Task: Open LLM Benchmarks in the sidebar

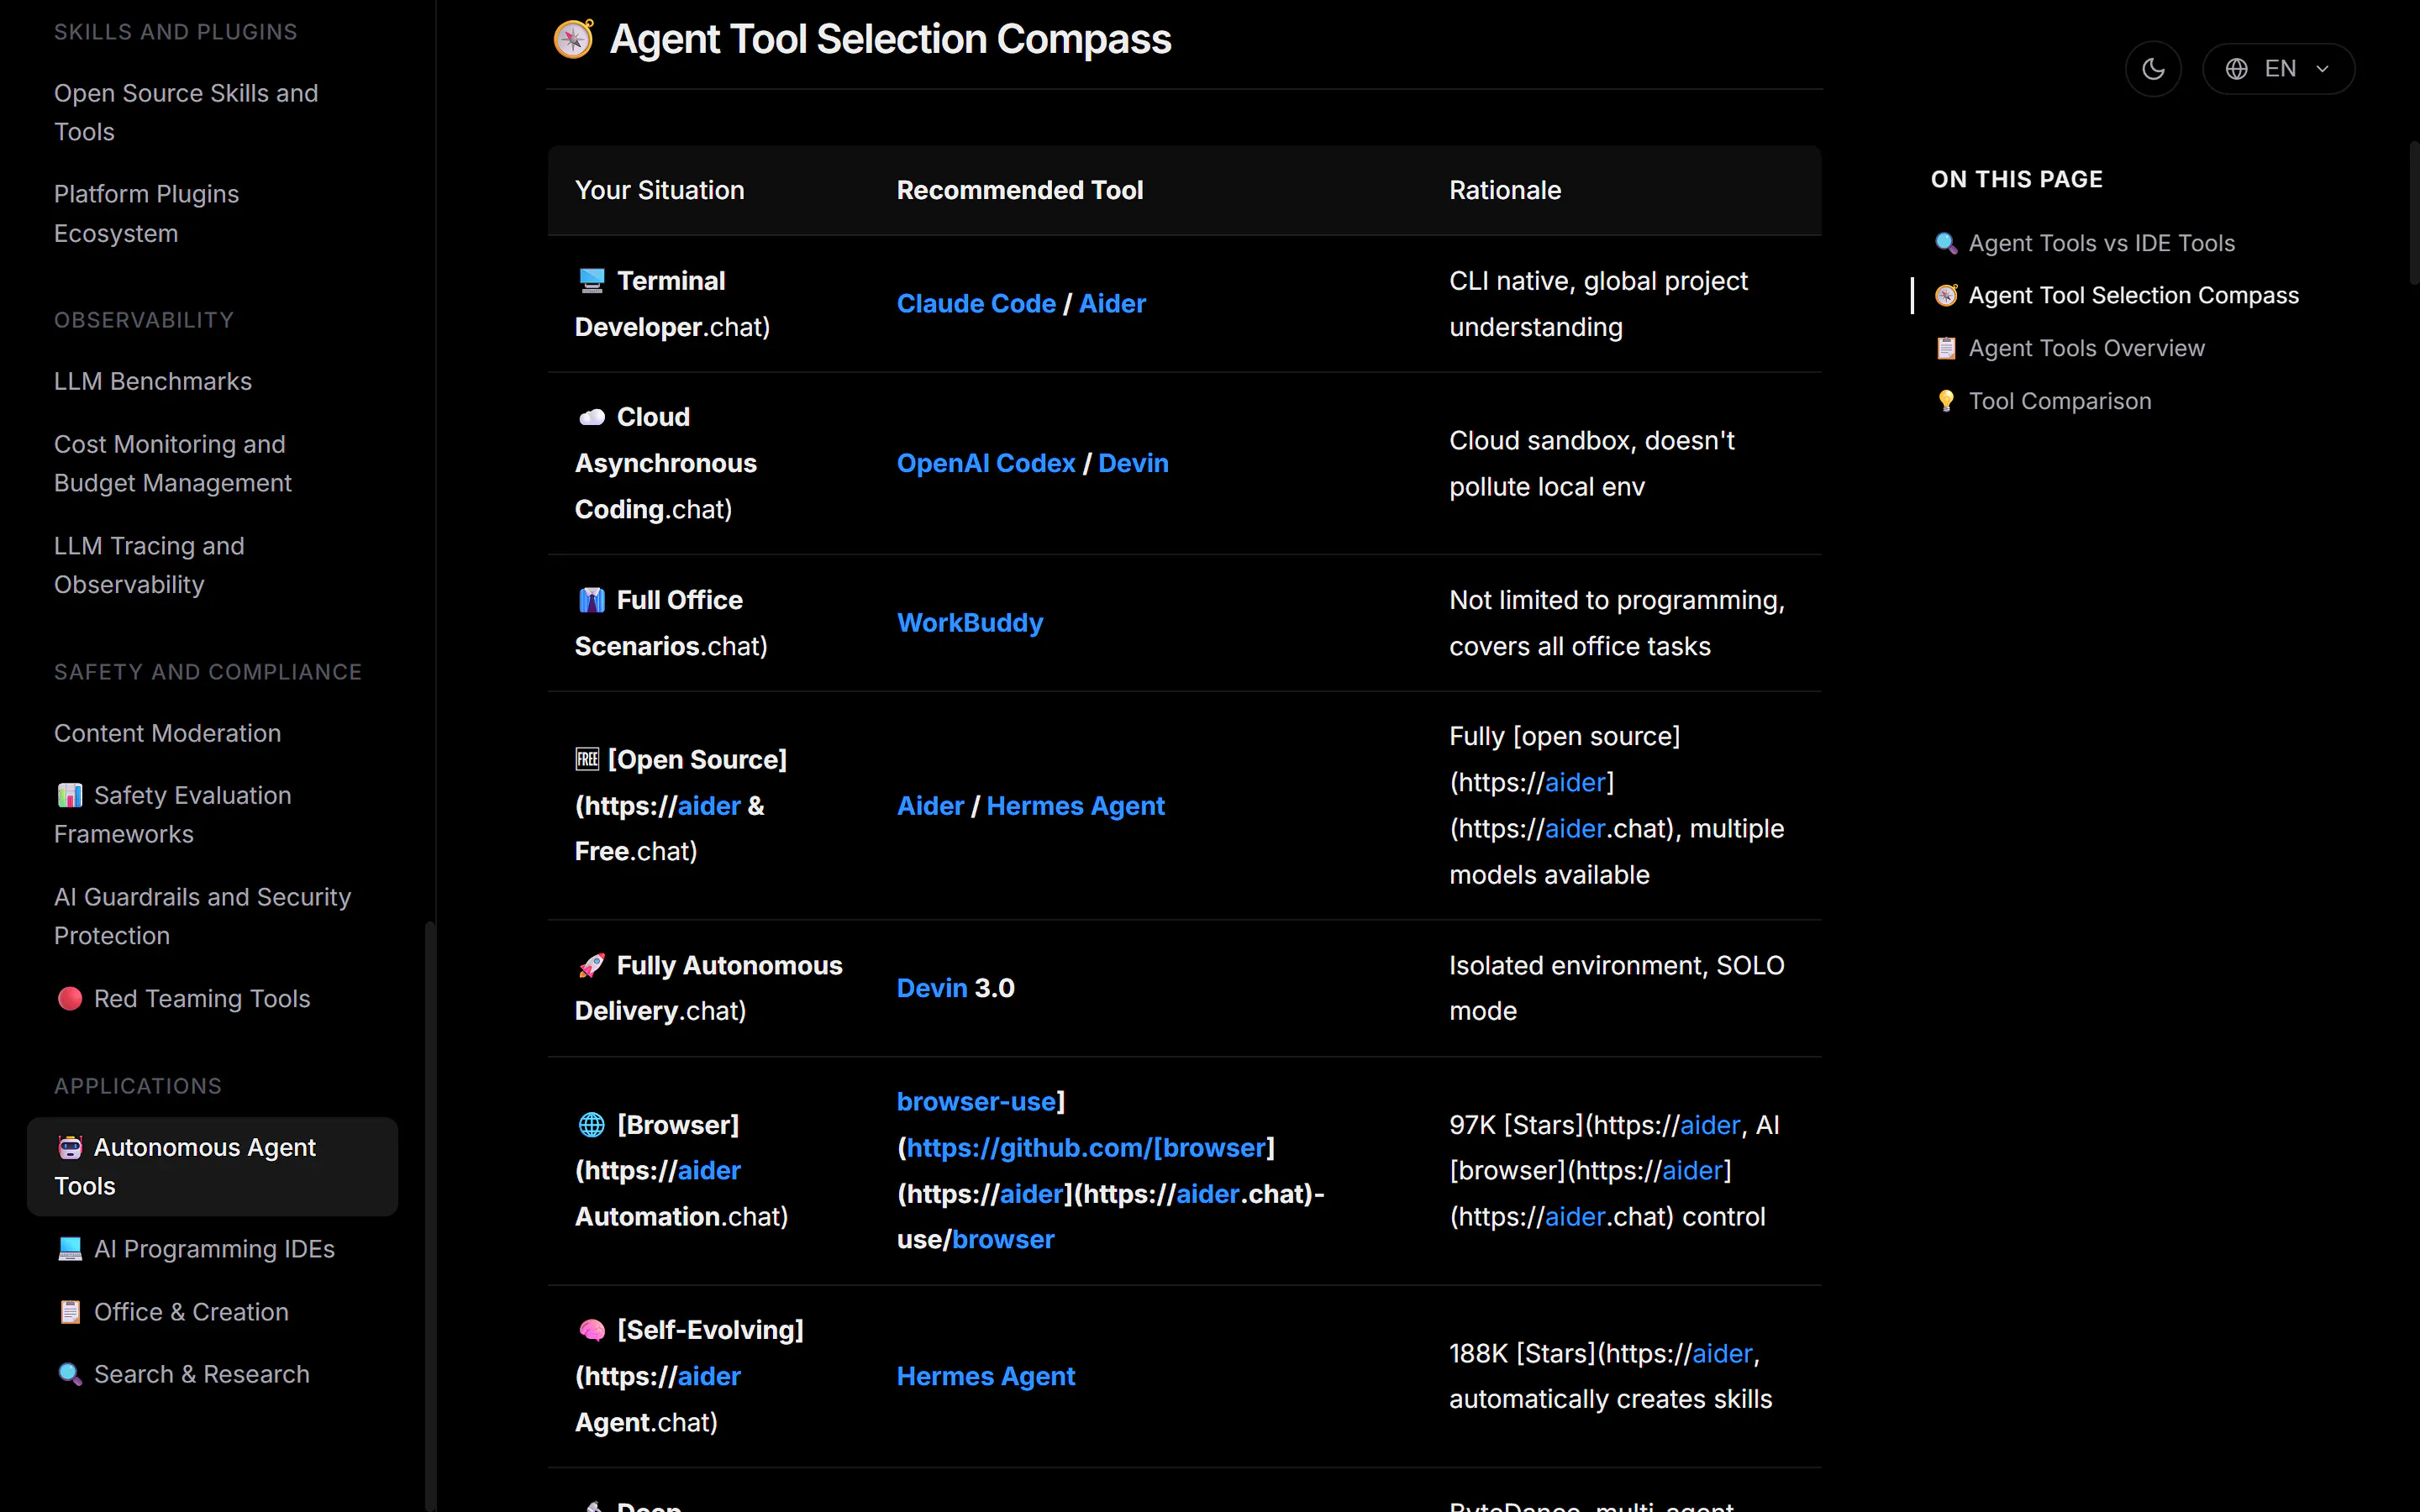Action: click(153, 381)
